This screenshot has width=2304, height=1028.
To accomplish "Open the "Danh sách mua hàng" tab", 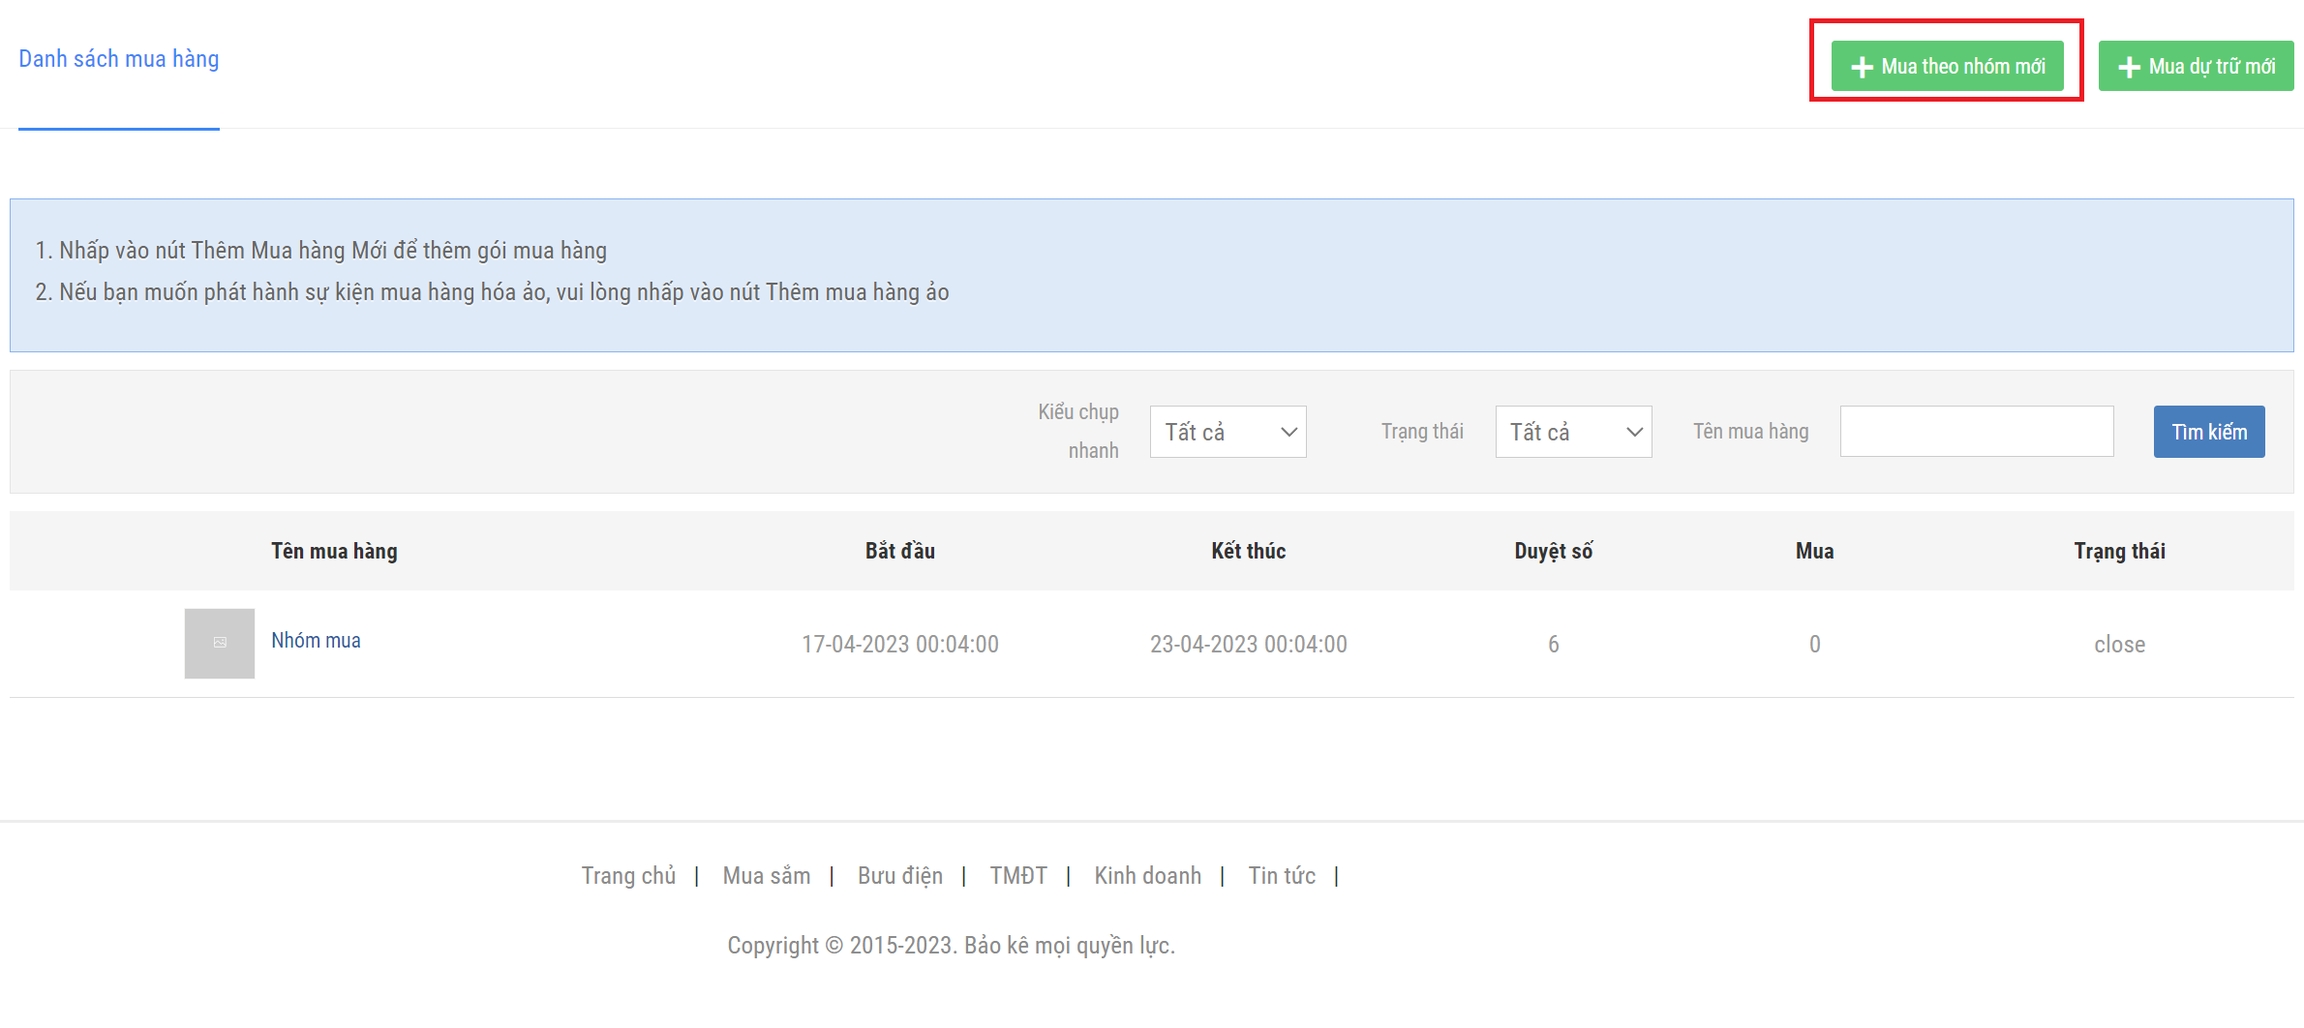I will [x=119, y=59].
